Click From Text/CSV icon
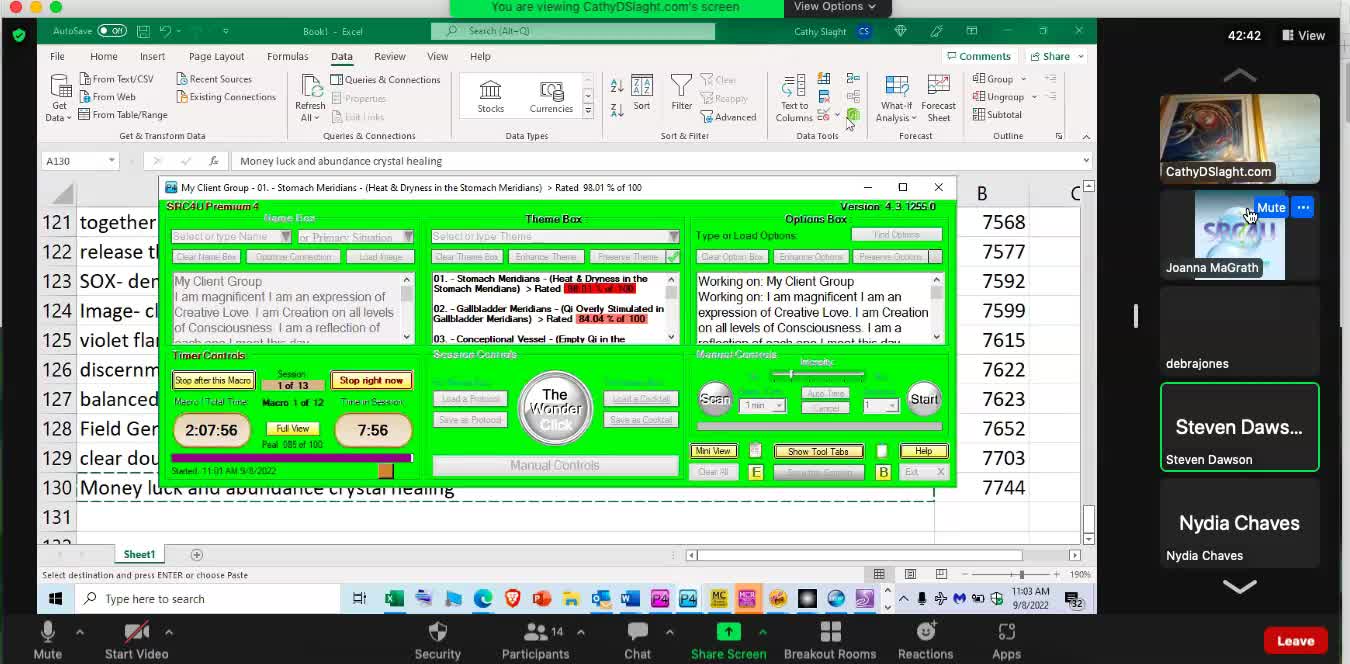 (x=116, y=79)
